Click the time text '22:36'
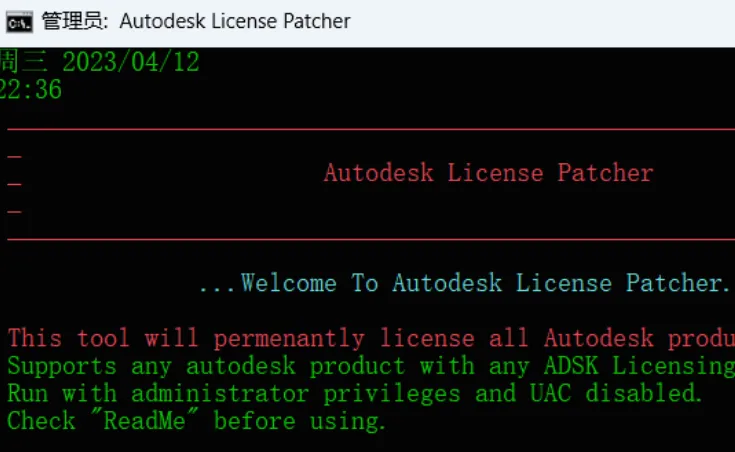735x452 pixels. click(x=30, y=89)
